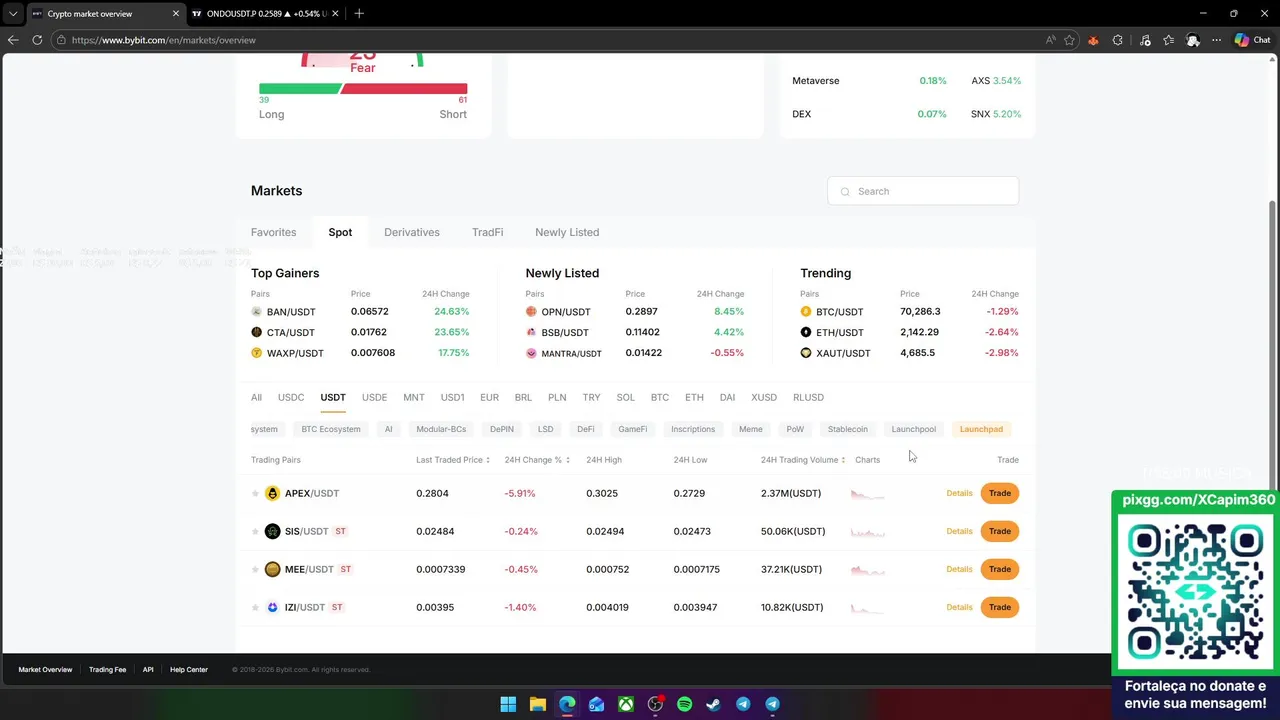Select the BTC quote currency tab
The height and width of the screenshot is (720, 1280).
pos(660,397)
